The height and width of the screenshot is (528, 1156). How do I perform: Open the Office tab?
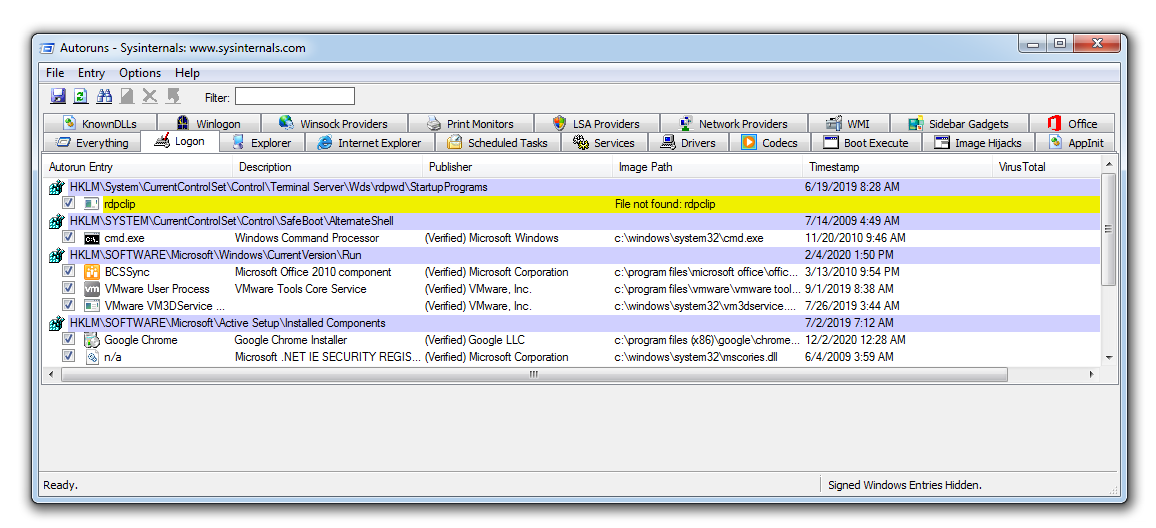(1072, 124)
